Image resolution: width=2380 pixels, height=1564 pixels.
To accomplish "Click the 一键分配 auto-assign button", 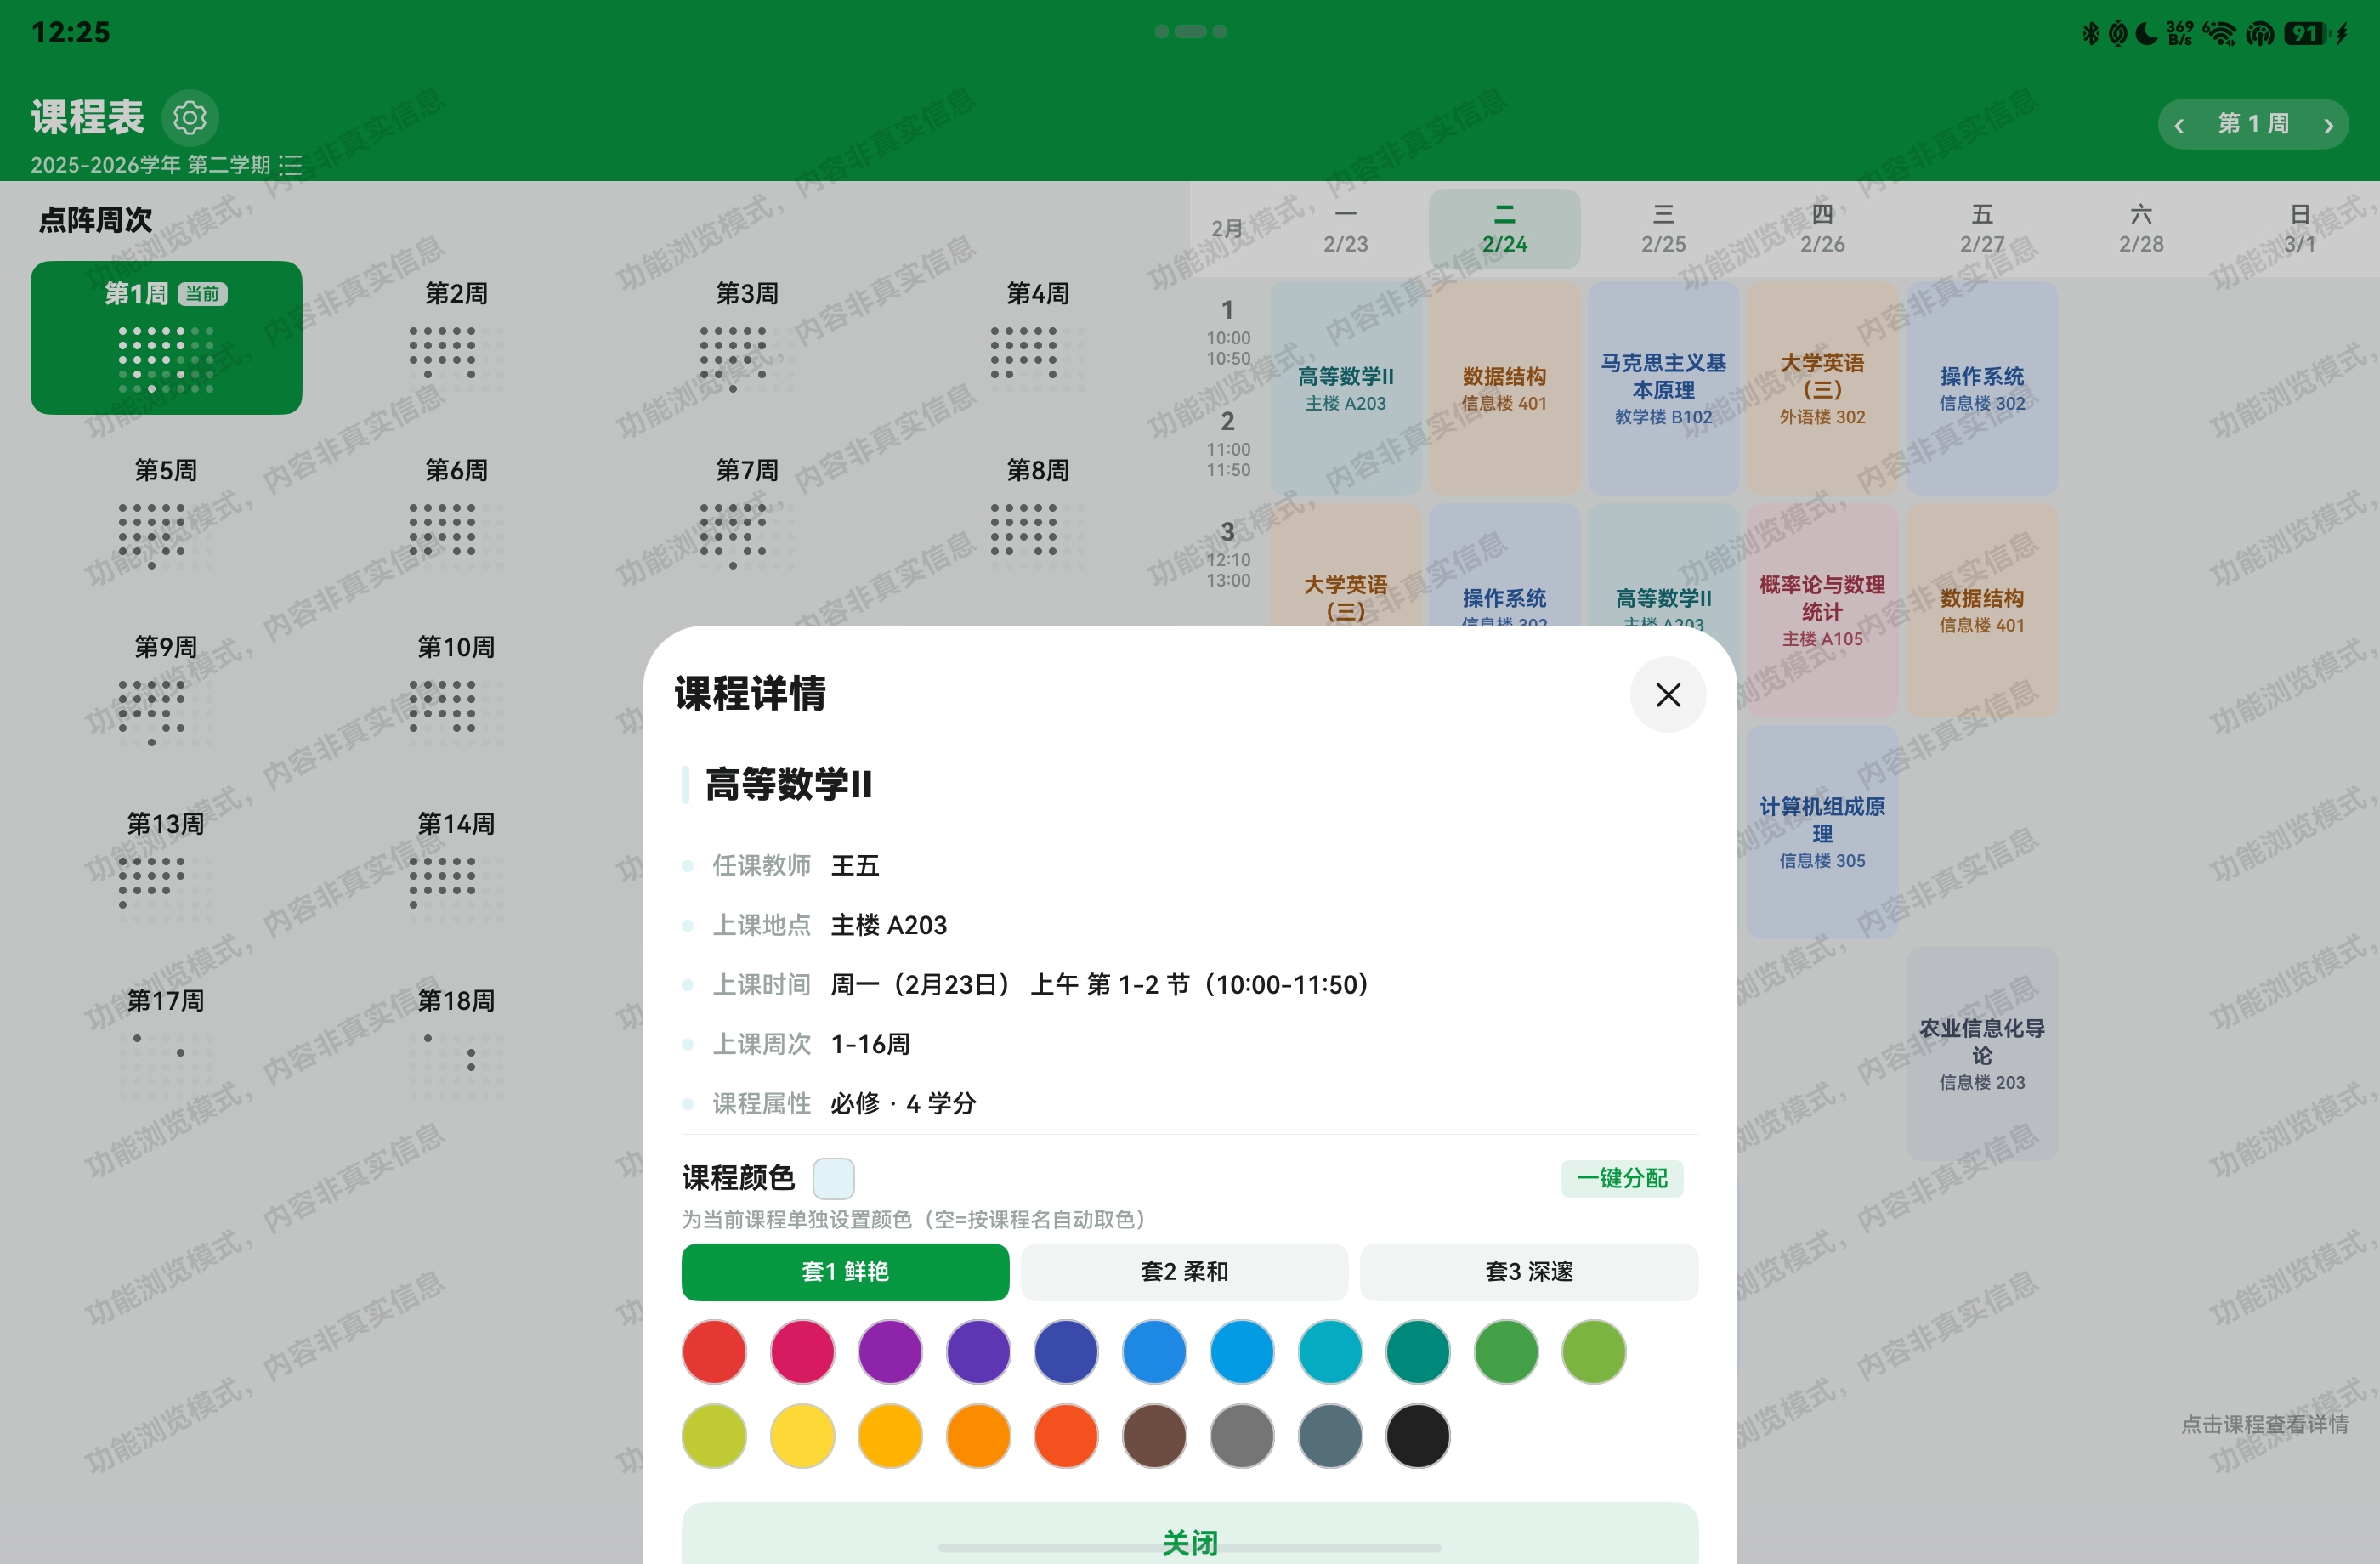I will coord(1622,1178).
